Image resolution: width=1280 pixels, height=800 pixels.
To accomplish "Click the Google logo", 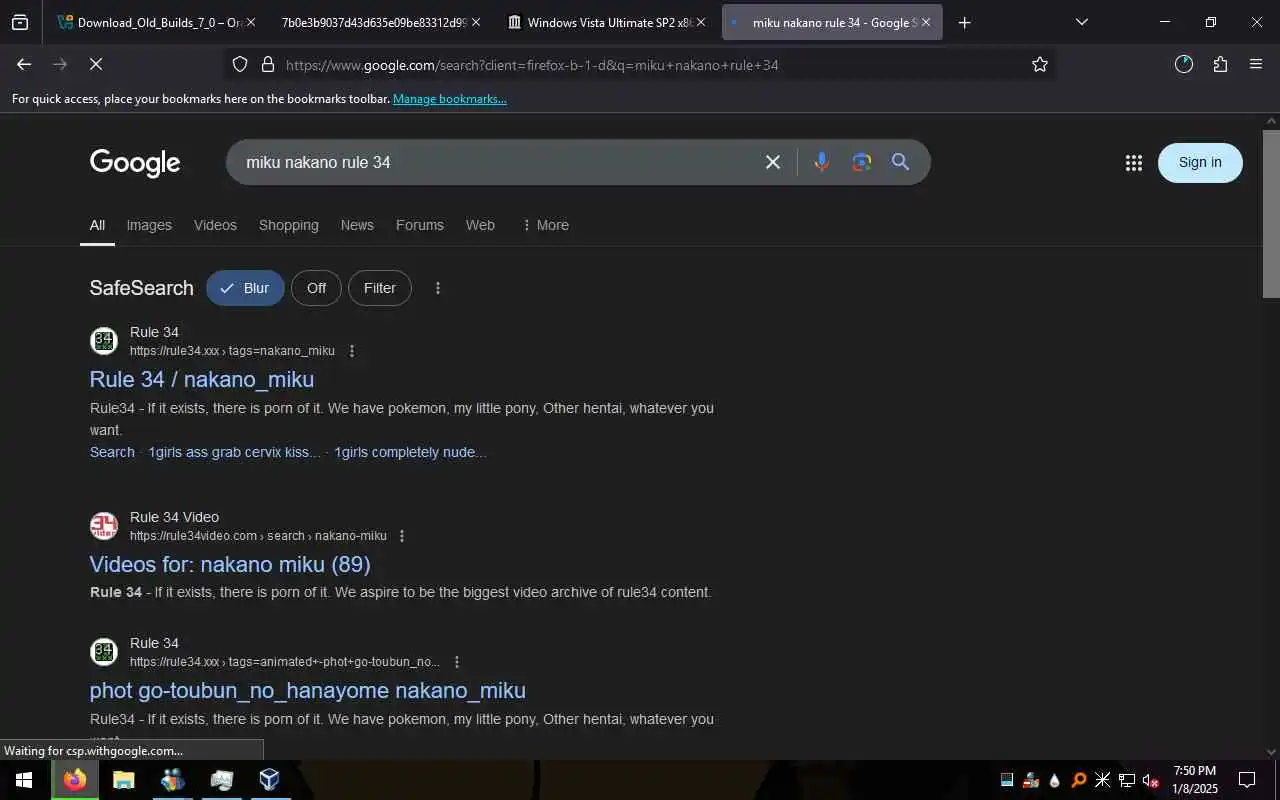I will 135,163.
